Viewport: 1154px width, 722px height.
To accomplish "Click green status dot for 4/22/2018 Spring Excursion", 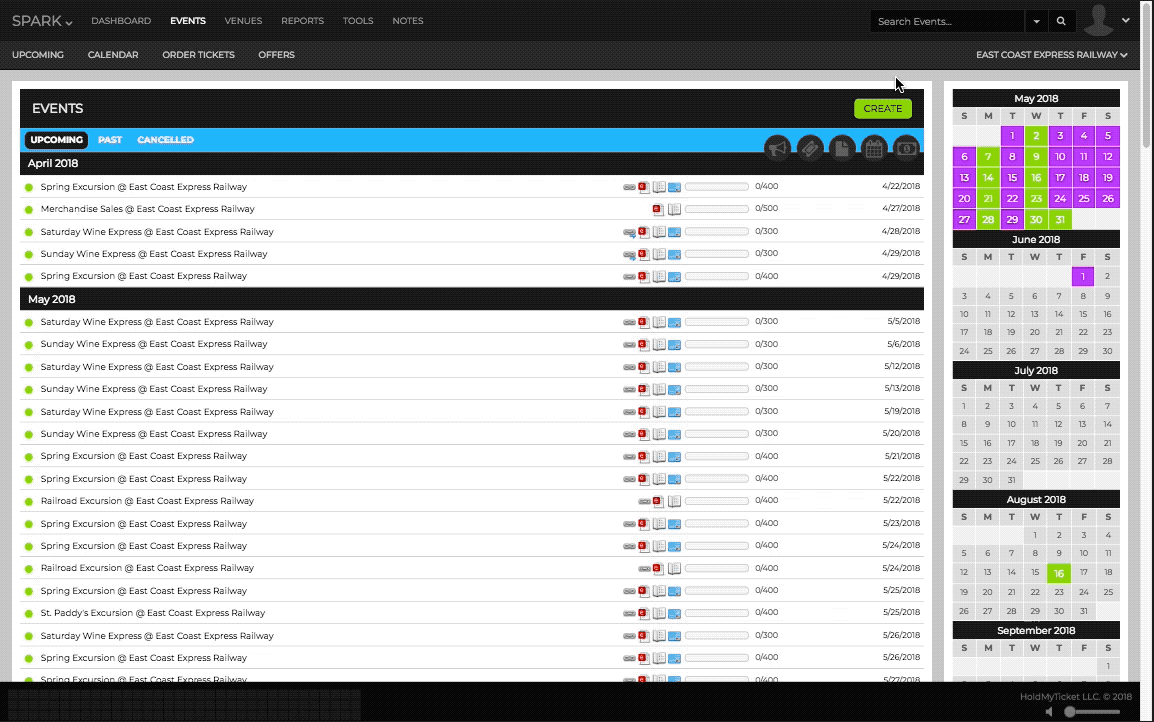I will coord(29,188).
